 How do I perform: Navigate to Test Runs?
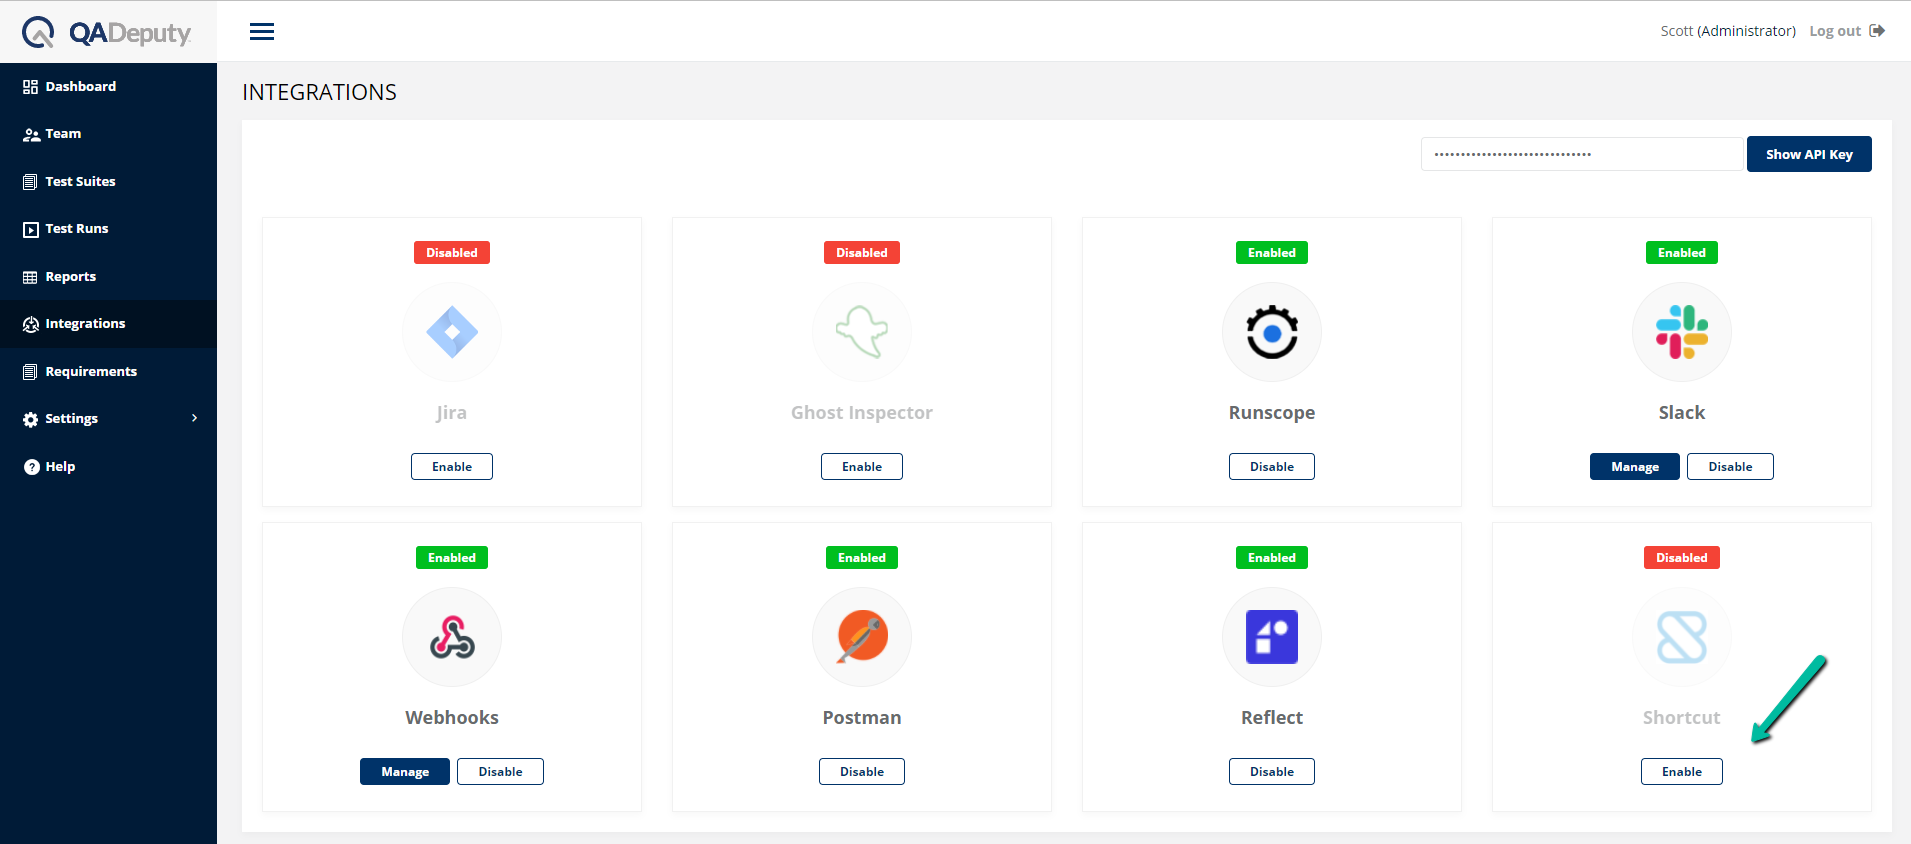click(108, 229)
